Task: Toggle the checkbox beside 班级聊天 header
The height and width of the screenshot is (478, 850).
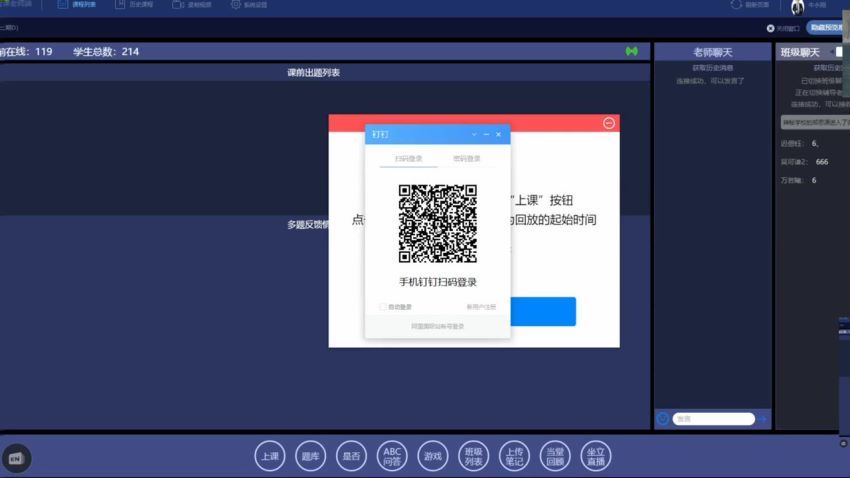Action: coord(840,52)
